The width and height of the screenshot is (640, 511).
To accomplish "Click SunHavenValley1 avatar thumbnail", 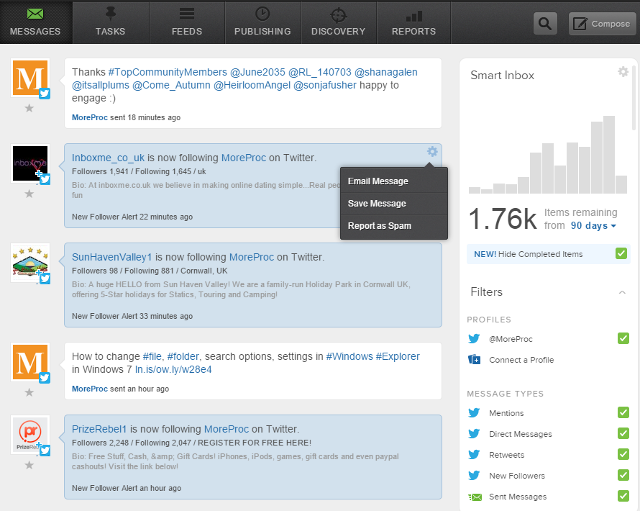I will [x=30, y=262].
